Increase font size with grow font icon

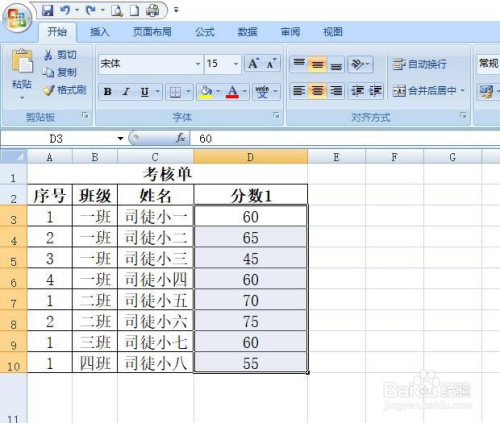(253, 63)
